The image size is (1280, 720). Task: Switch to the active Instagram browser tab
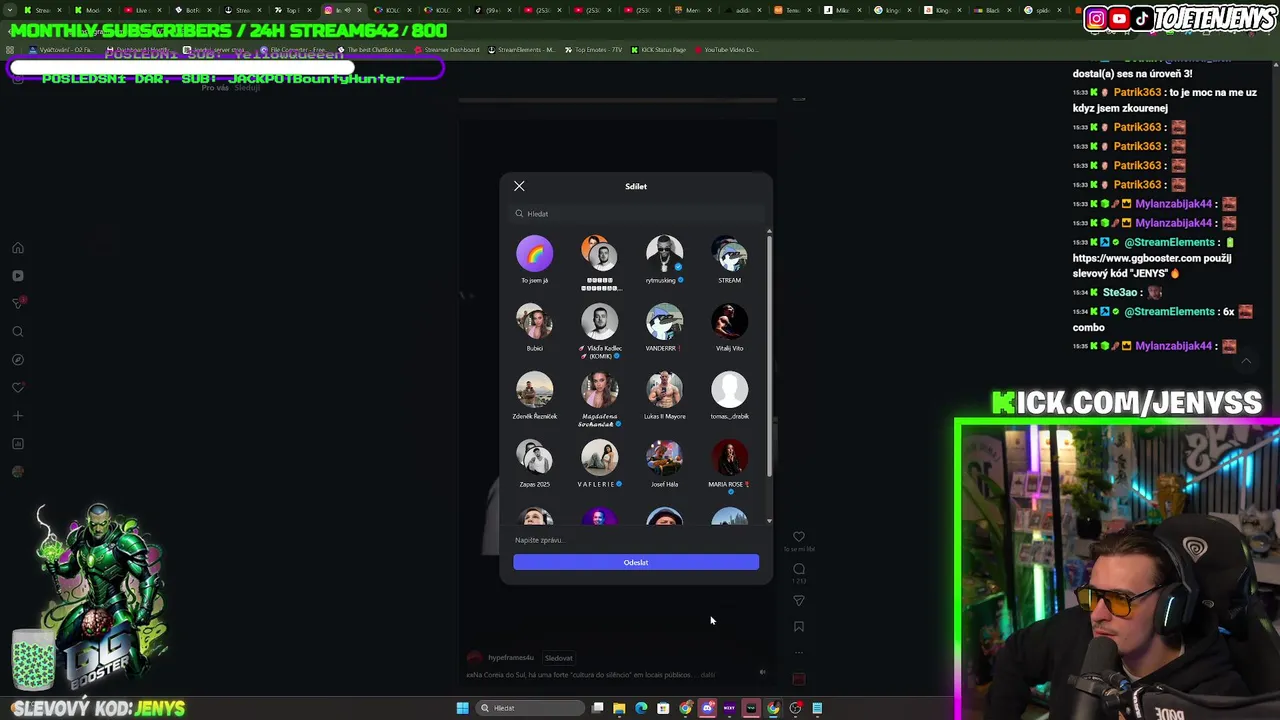coord(343,10)
